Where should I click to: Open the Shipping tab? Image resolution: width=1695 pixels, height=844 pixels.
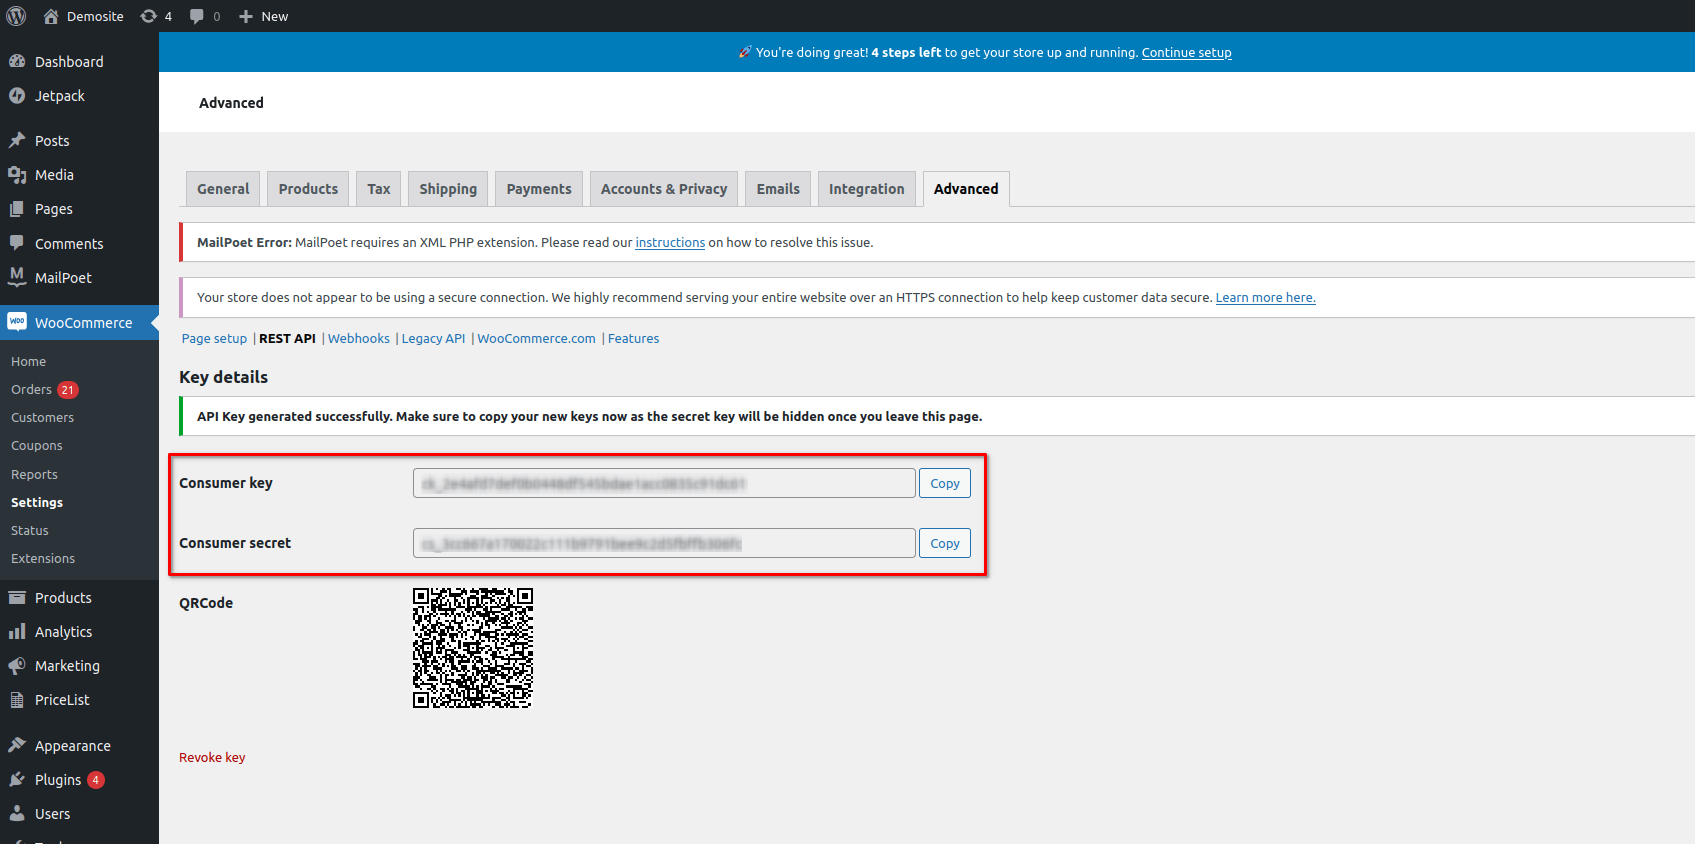pyautogui.click(x=448, y=189)
